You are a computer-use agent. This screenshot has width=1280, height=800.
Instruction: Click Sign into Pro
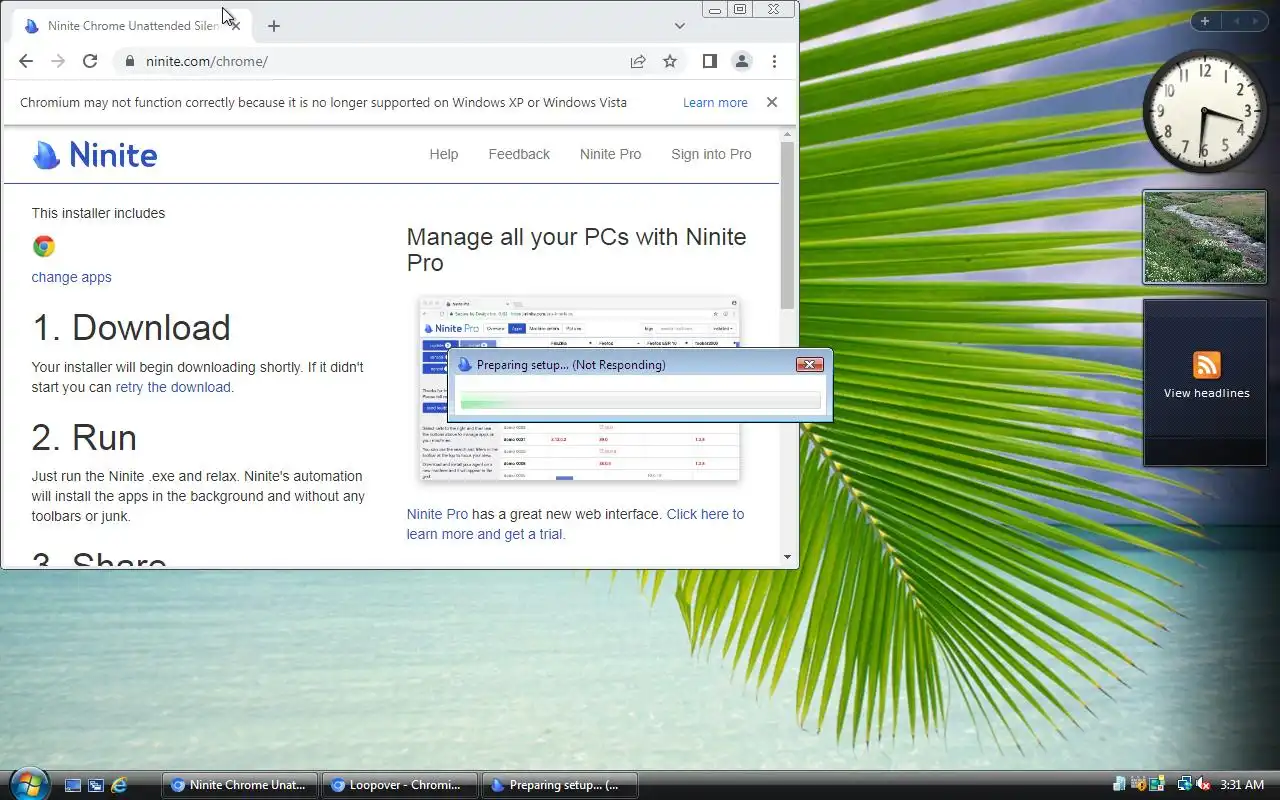711,154
